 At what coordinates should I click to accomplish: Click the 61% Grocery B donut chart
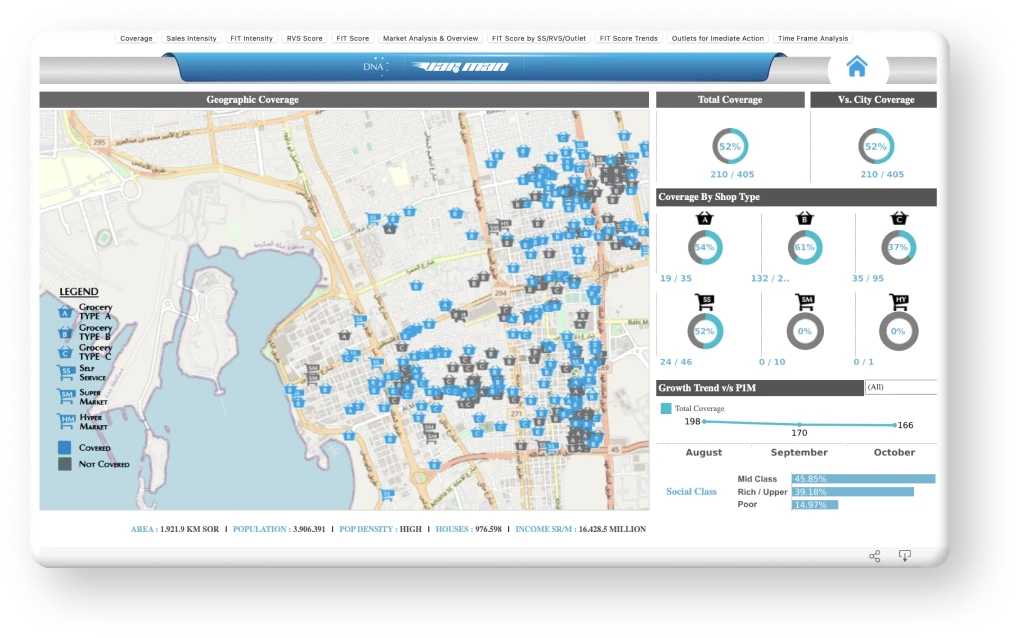[805, 247]
